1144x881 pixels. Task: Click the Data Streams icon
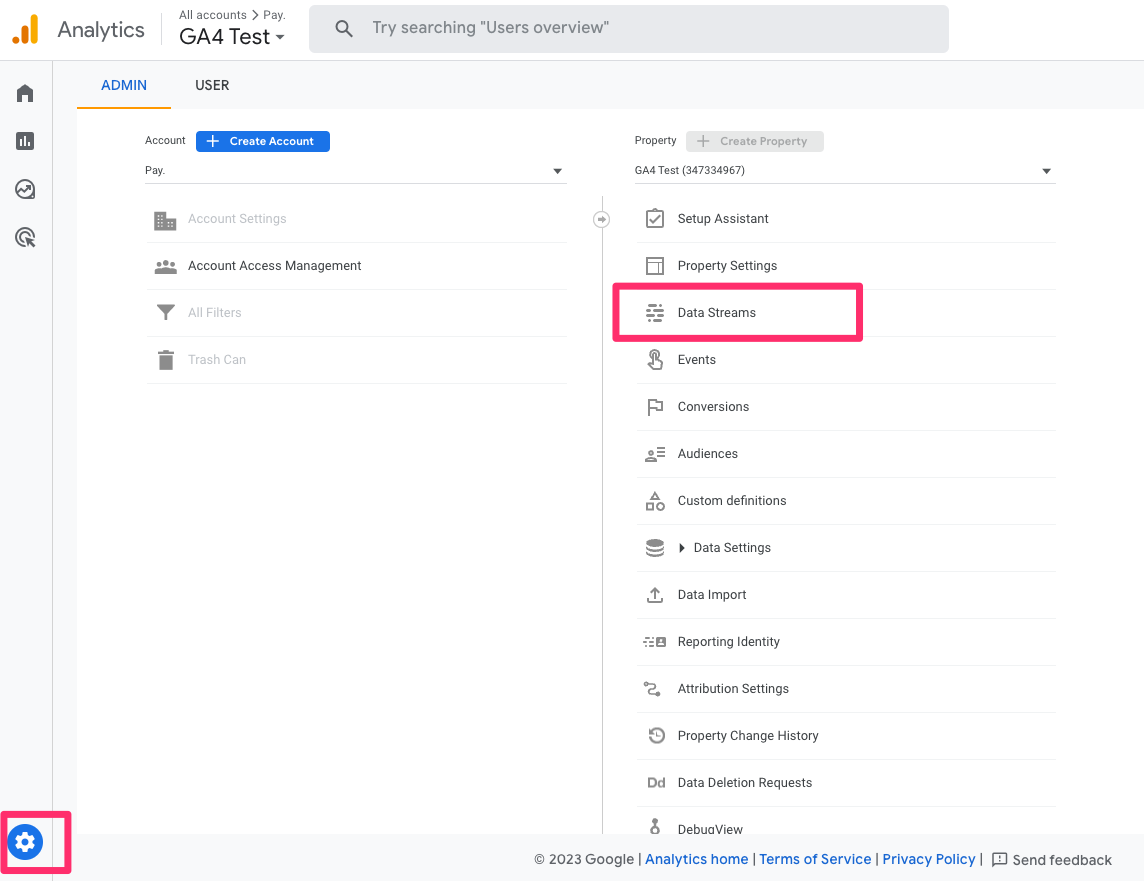coord(655,313)
